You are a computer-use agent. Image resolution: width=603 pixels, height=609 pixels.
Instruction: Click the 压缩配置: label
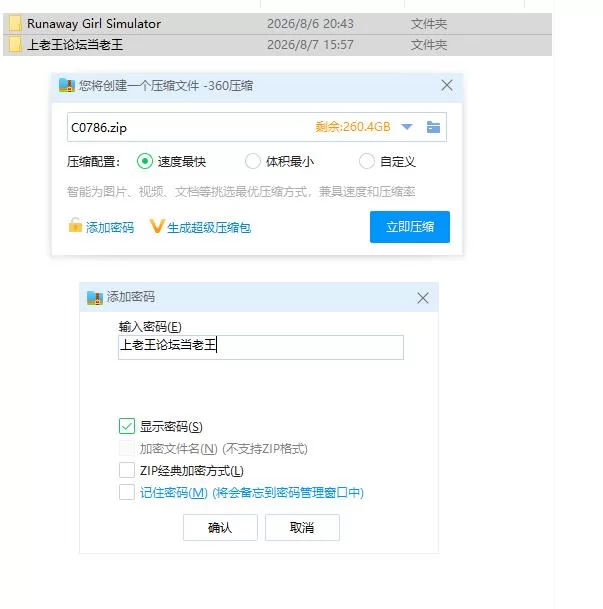pos(93,161)
